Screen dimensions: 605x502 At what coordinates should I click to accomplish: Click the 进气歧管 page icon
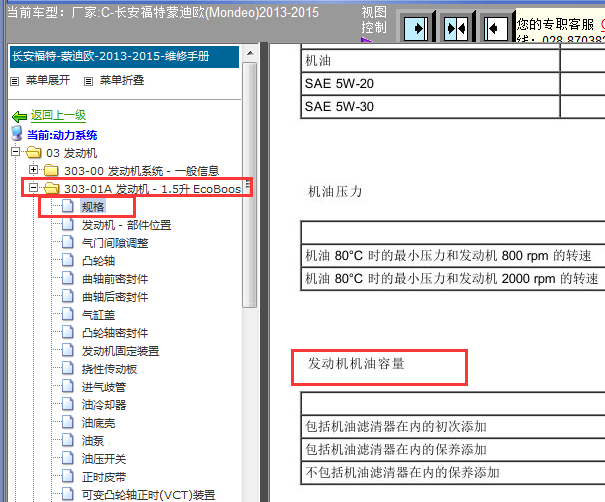click(68, 386)
